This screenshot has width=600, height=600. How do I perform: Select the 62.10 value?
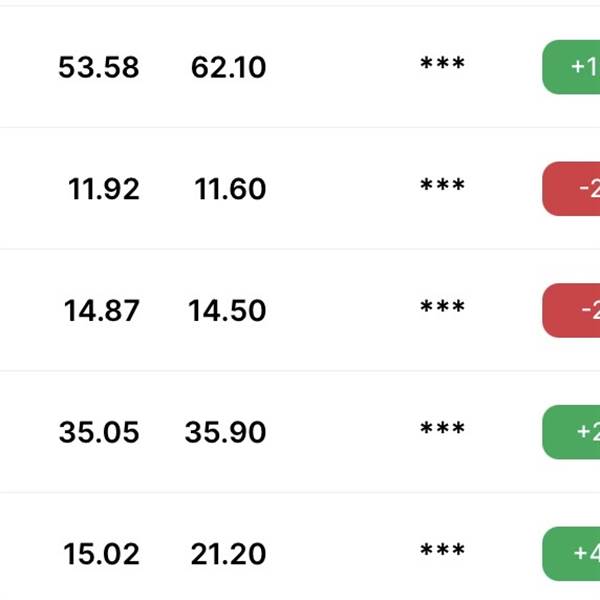[227, 68]
